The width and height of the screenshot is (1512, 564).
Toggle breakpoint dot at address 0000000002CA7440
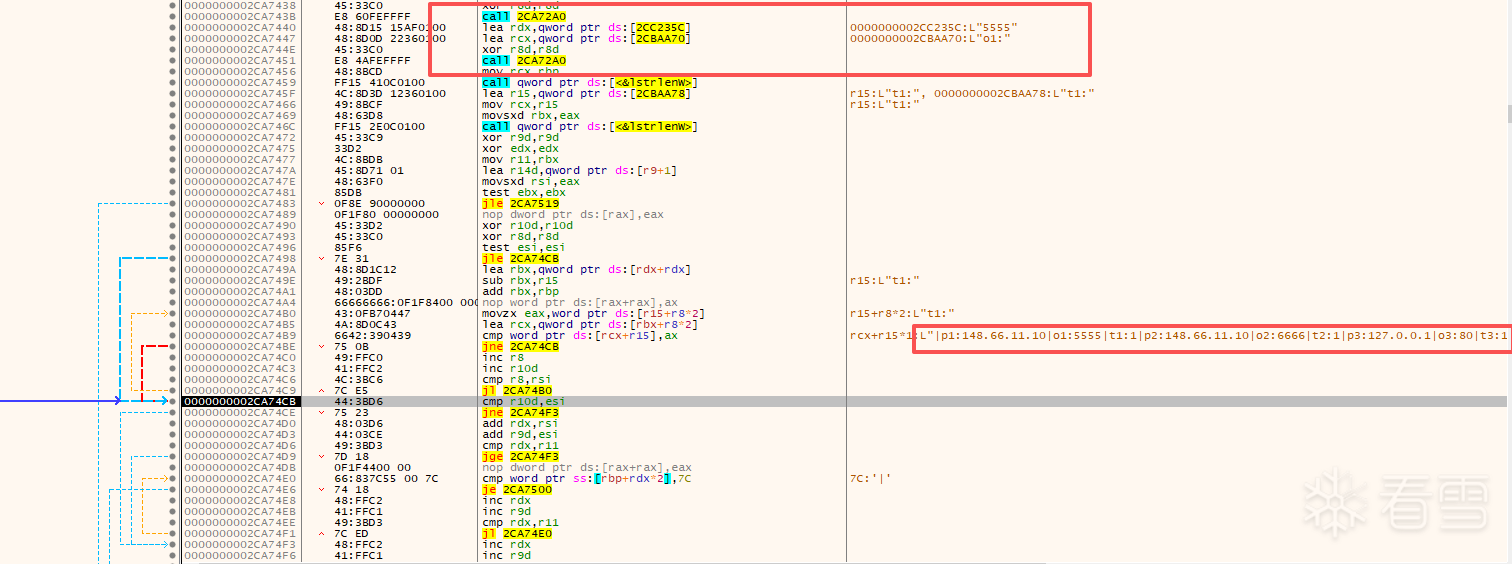pyautogui.click(x=173, y=27)
